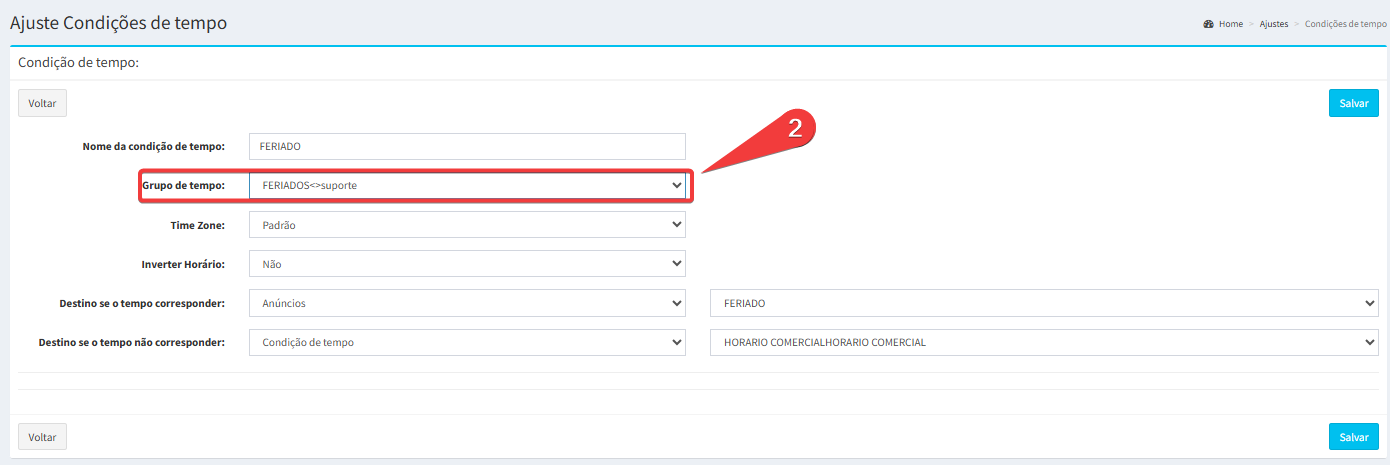1390x465 pixels.
Task: Open the Inverter Horário dropdown
Action: coord(467,265)
